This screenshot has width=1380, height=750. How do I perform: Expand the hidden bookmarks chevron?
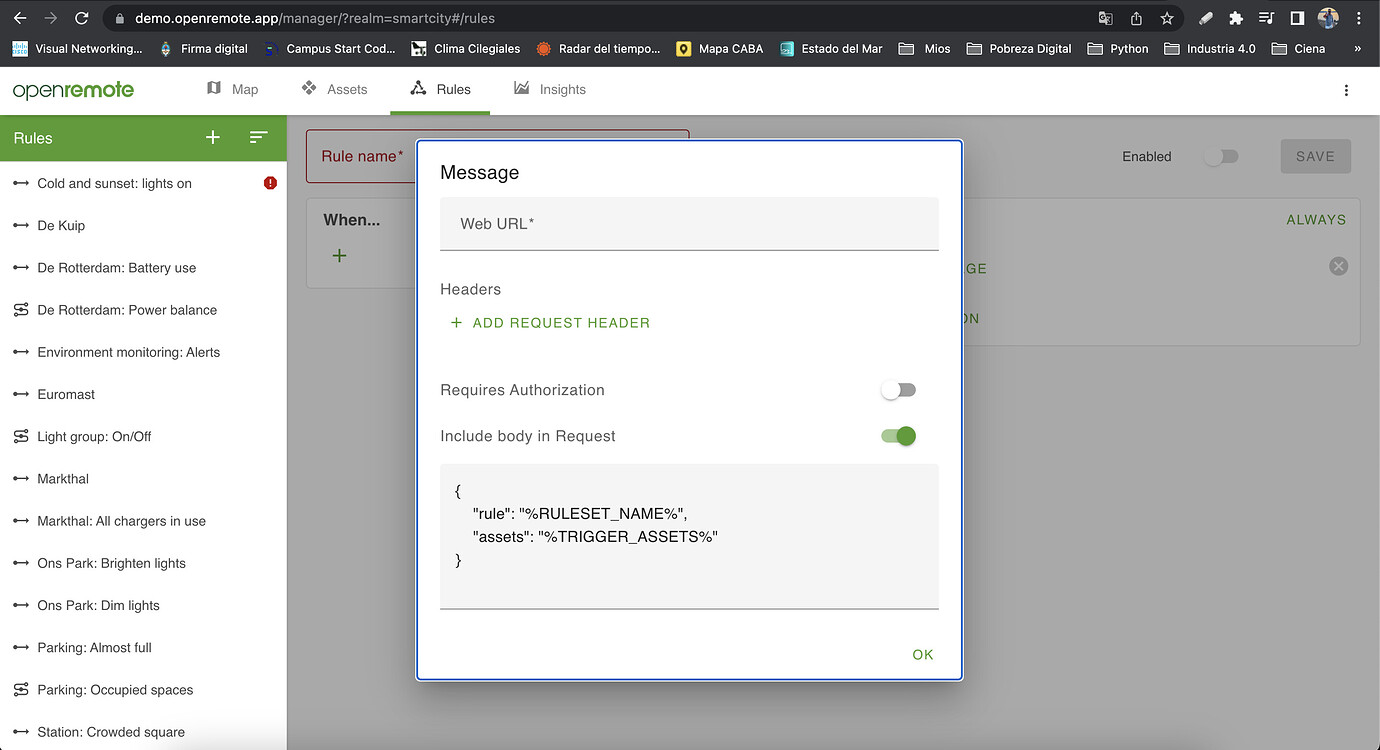coord(1358,48)
